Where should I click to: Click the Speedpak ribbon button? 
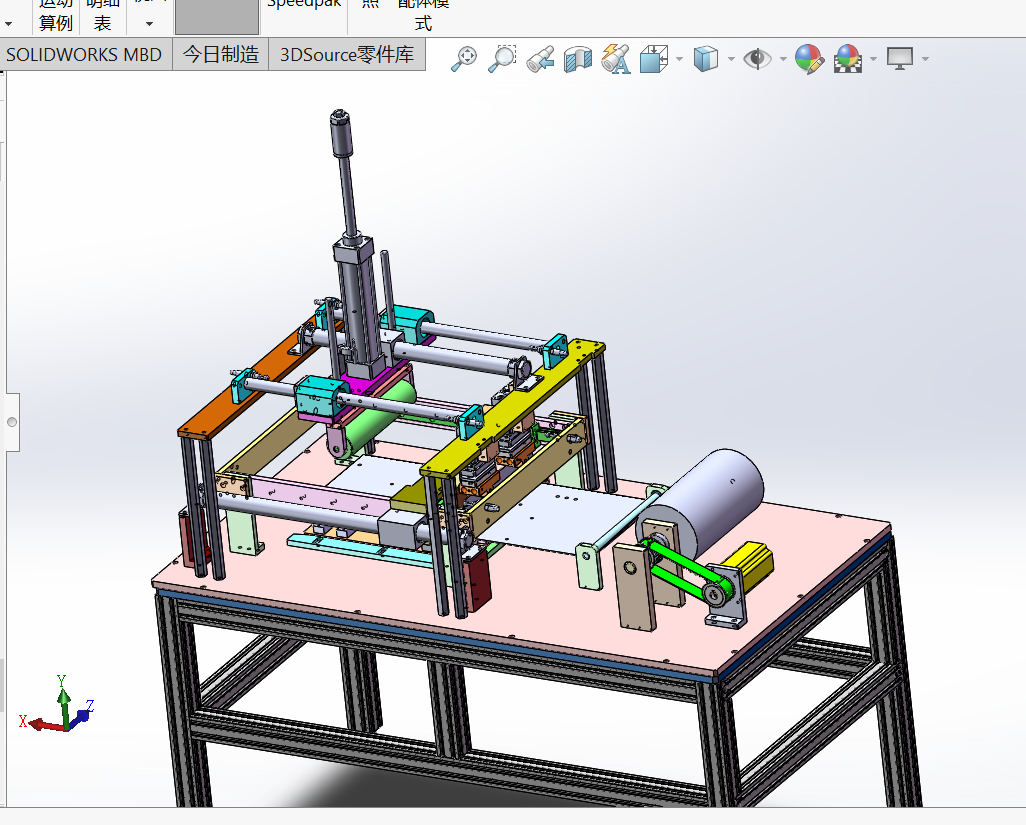[304, 5]
